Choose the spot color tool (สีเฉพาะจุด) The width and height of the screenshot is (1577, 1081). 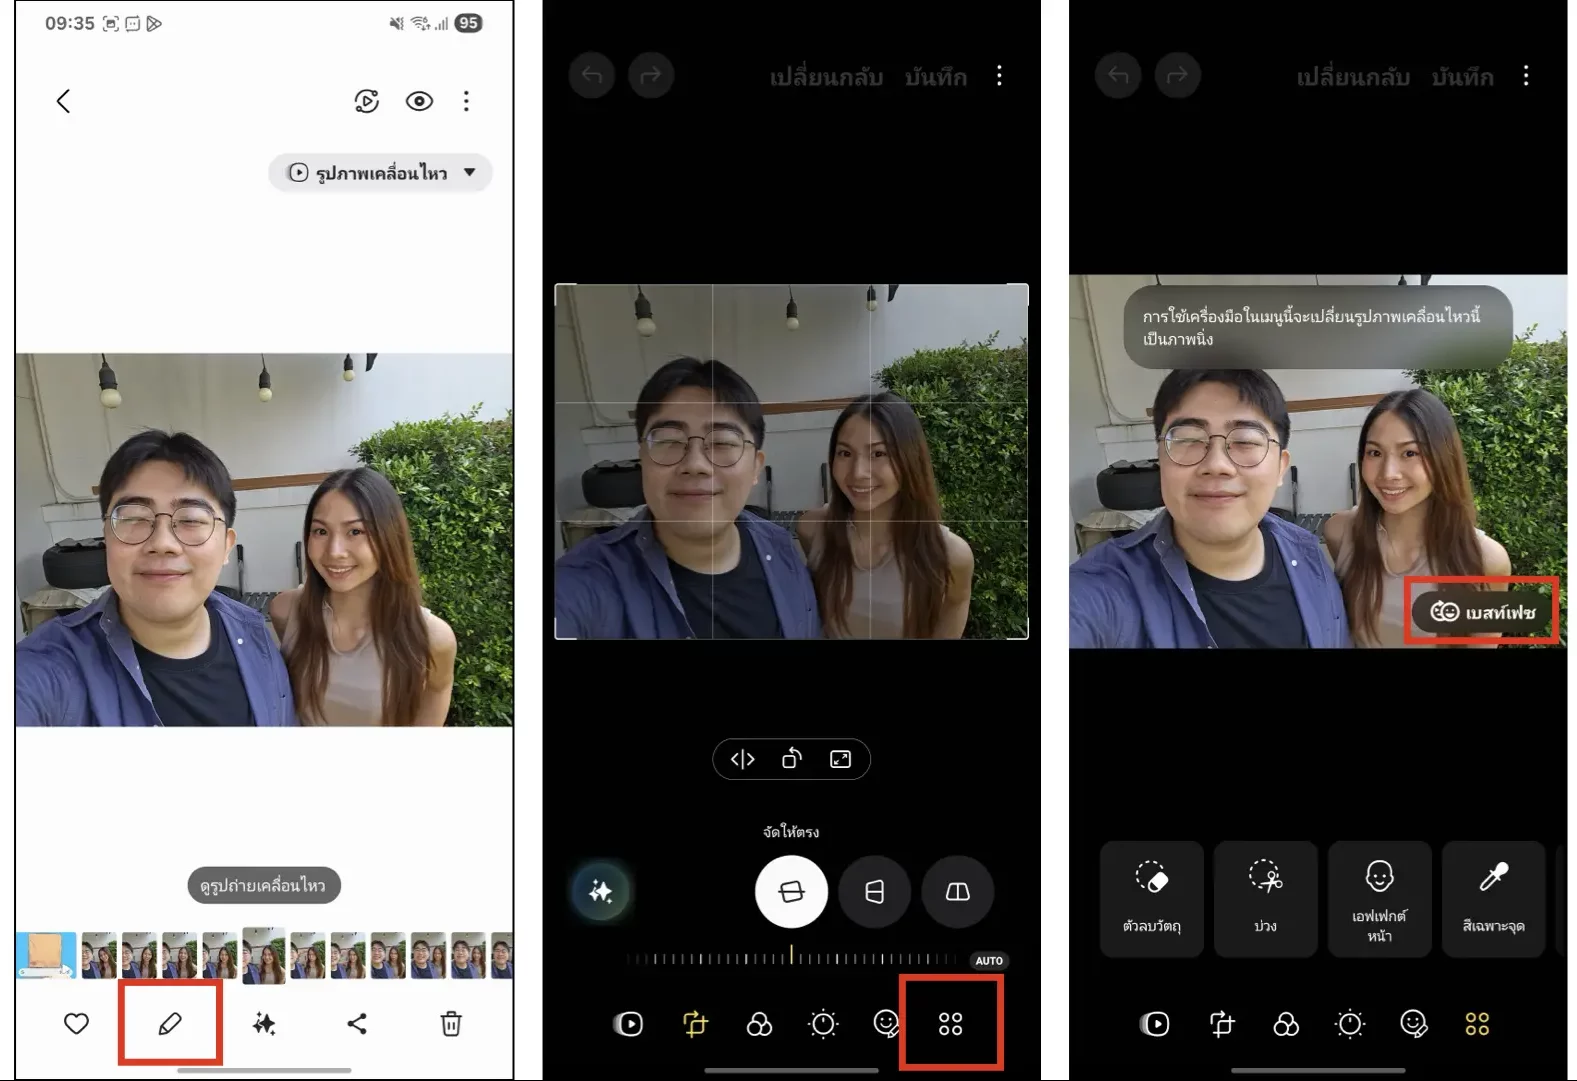[1493, 898]
